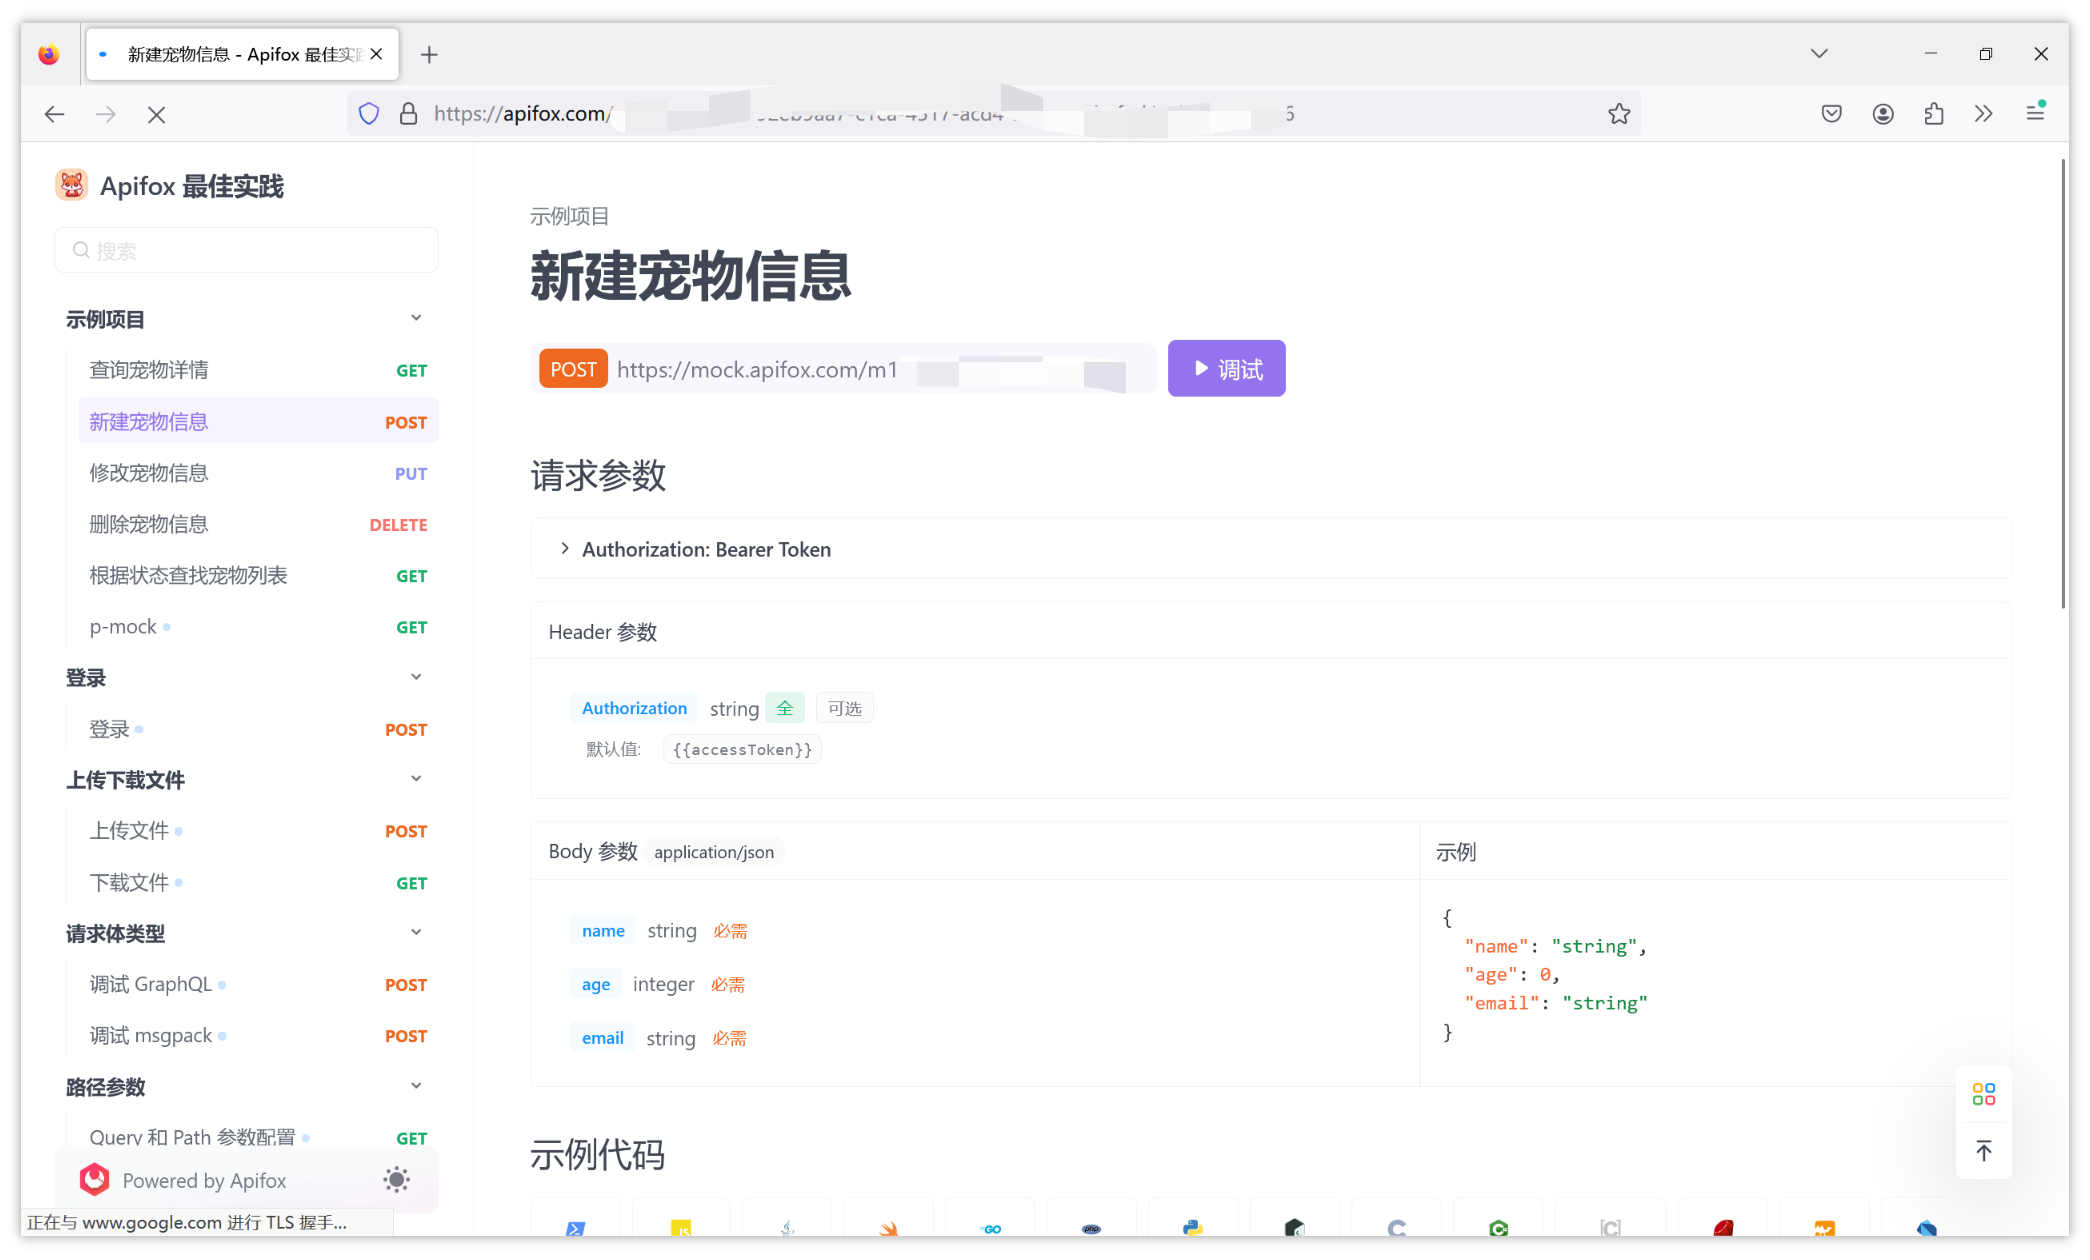Image resolution: width=2090 pixels, height=1260 pixels.
Task: Collapse the 示例项目 sidebar group
Action: pos(416,317)
